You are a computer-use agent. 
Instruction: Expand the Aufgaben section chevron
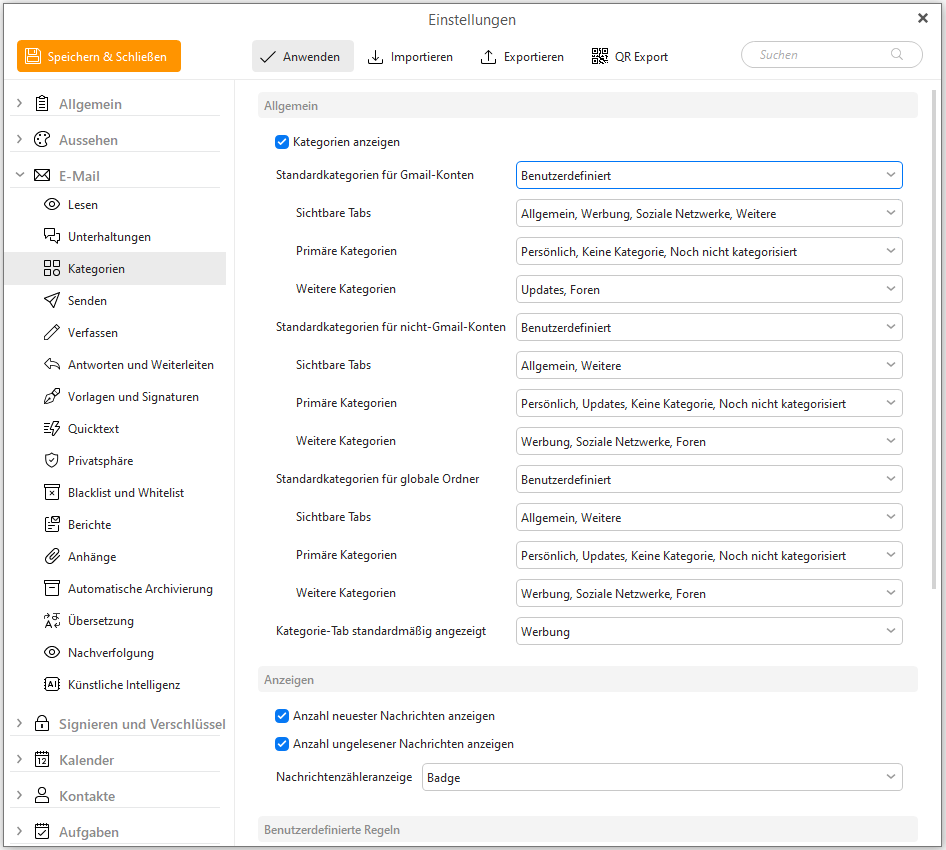(20, 831)
